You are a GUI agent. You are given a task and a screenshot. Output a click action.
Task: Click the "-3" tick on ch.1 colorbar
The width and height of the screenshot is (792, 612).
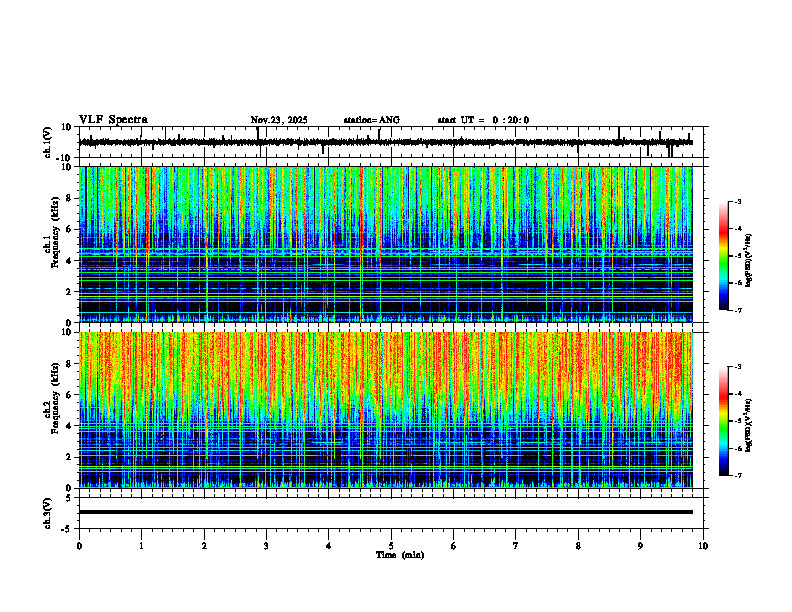point(737,202)
